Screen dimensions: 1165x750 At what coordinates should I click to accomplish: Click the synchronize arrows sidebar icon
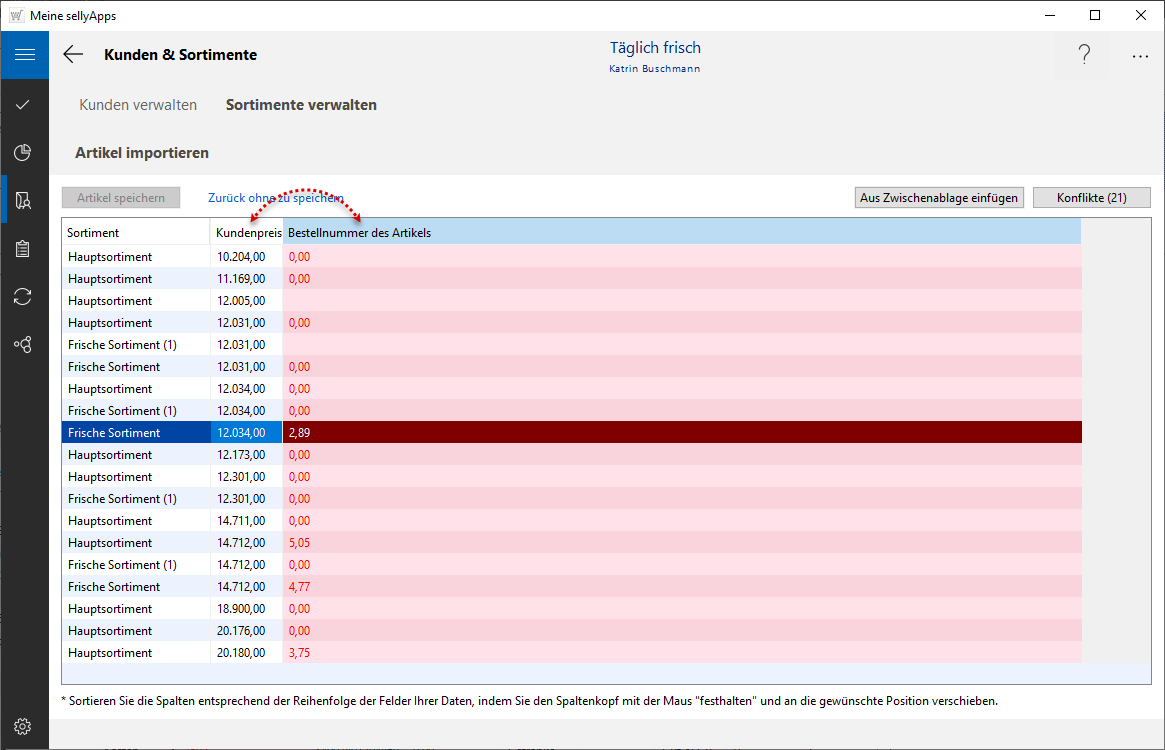coord(24,297)
